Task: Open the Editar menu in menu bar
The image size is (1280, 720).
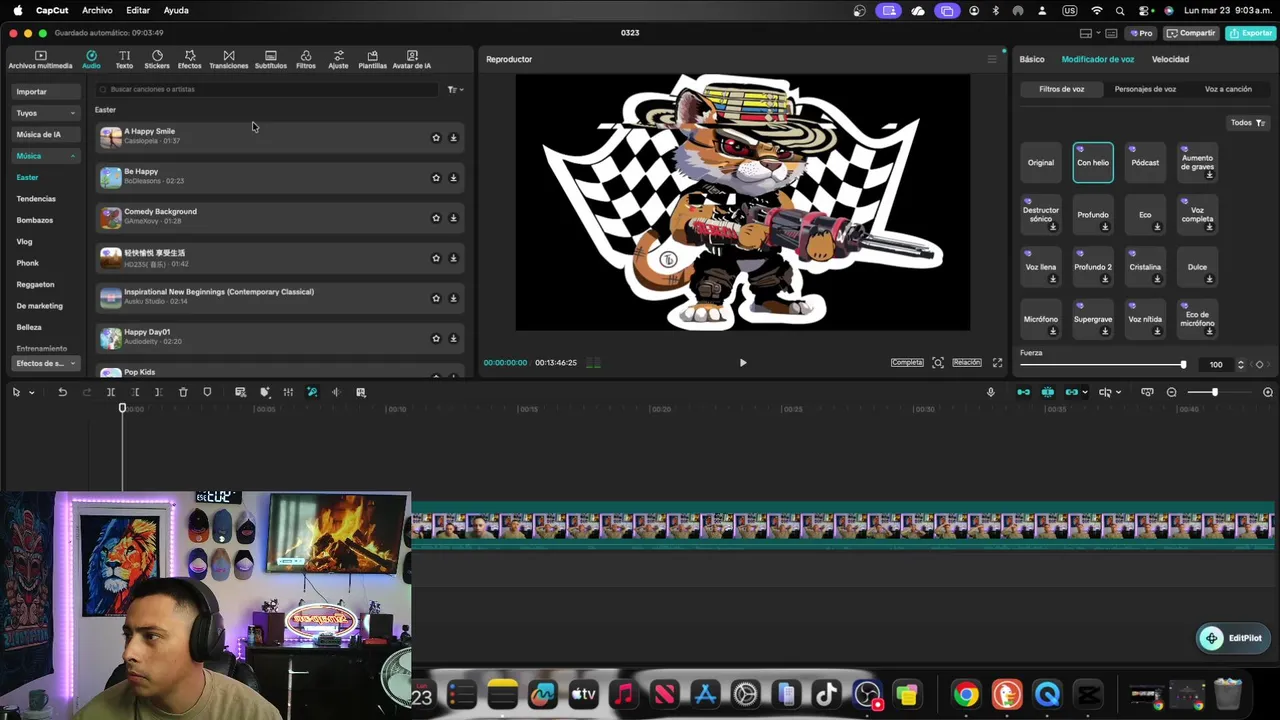Action: (138, 10)
